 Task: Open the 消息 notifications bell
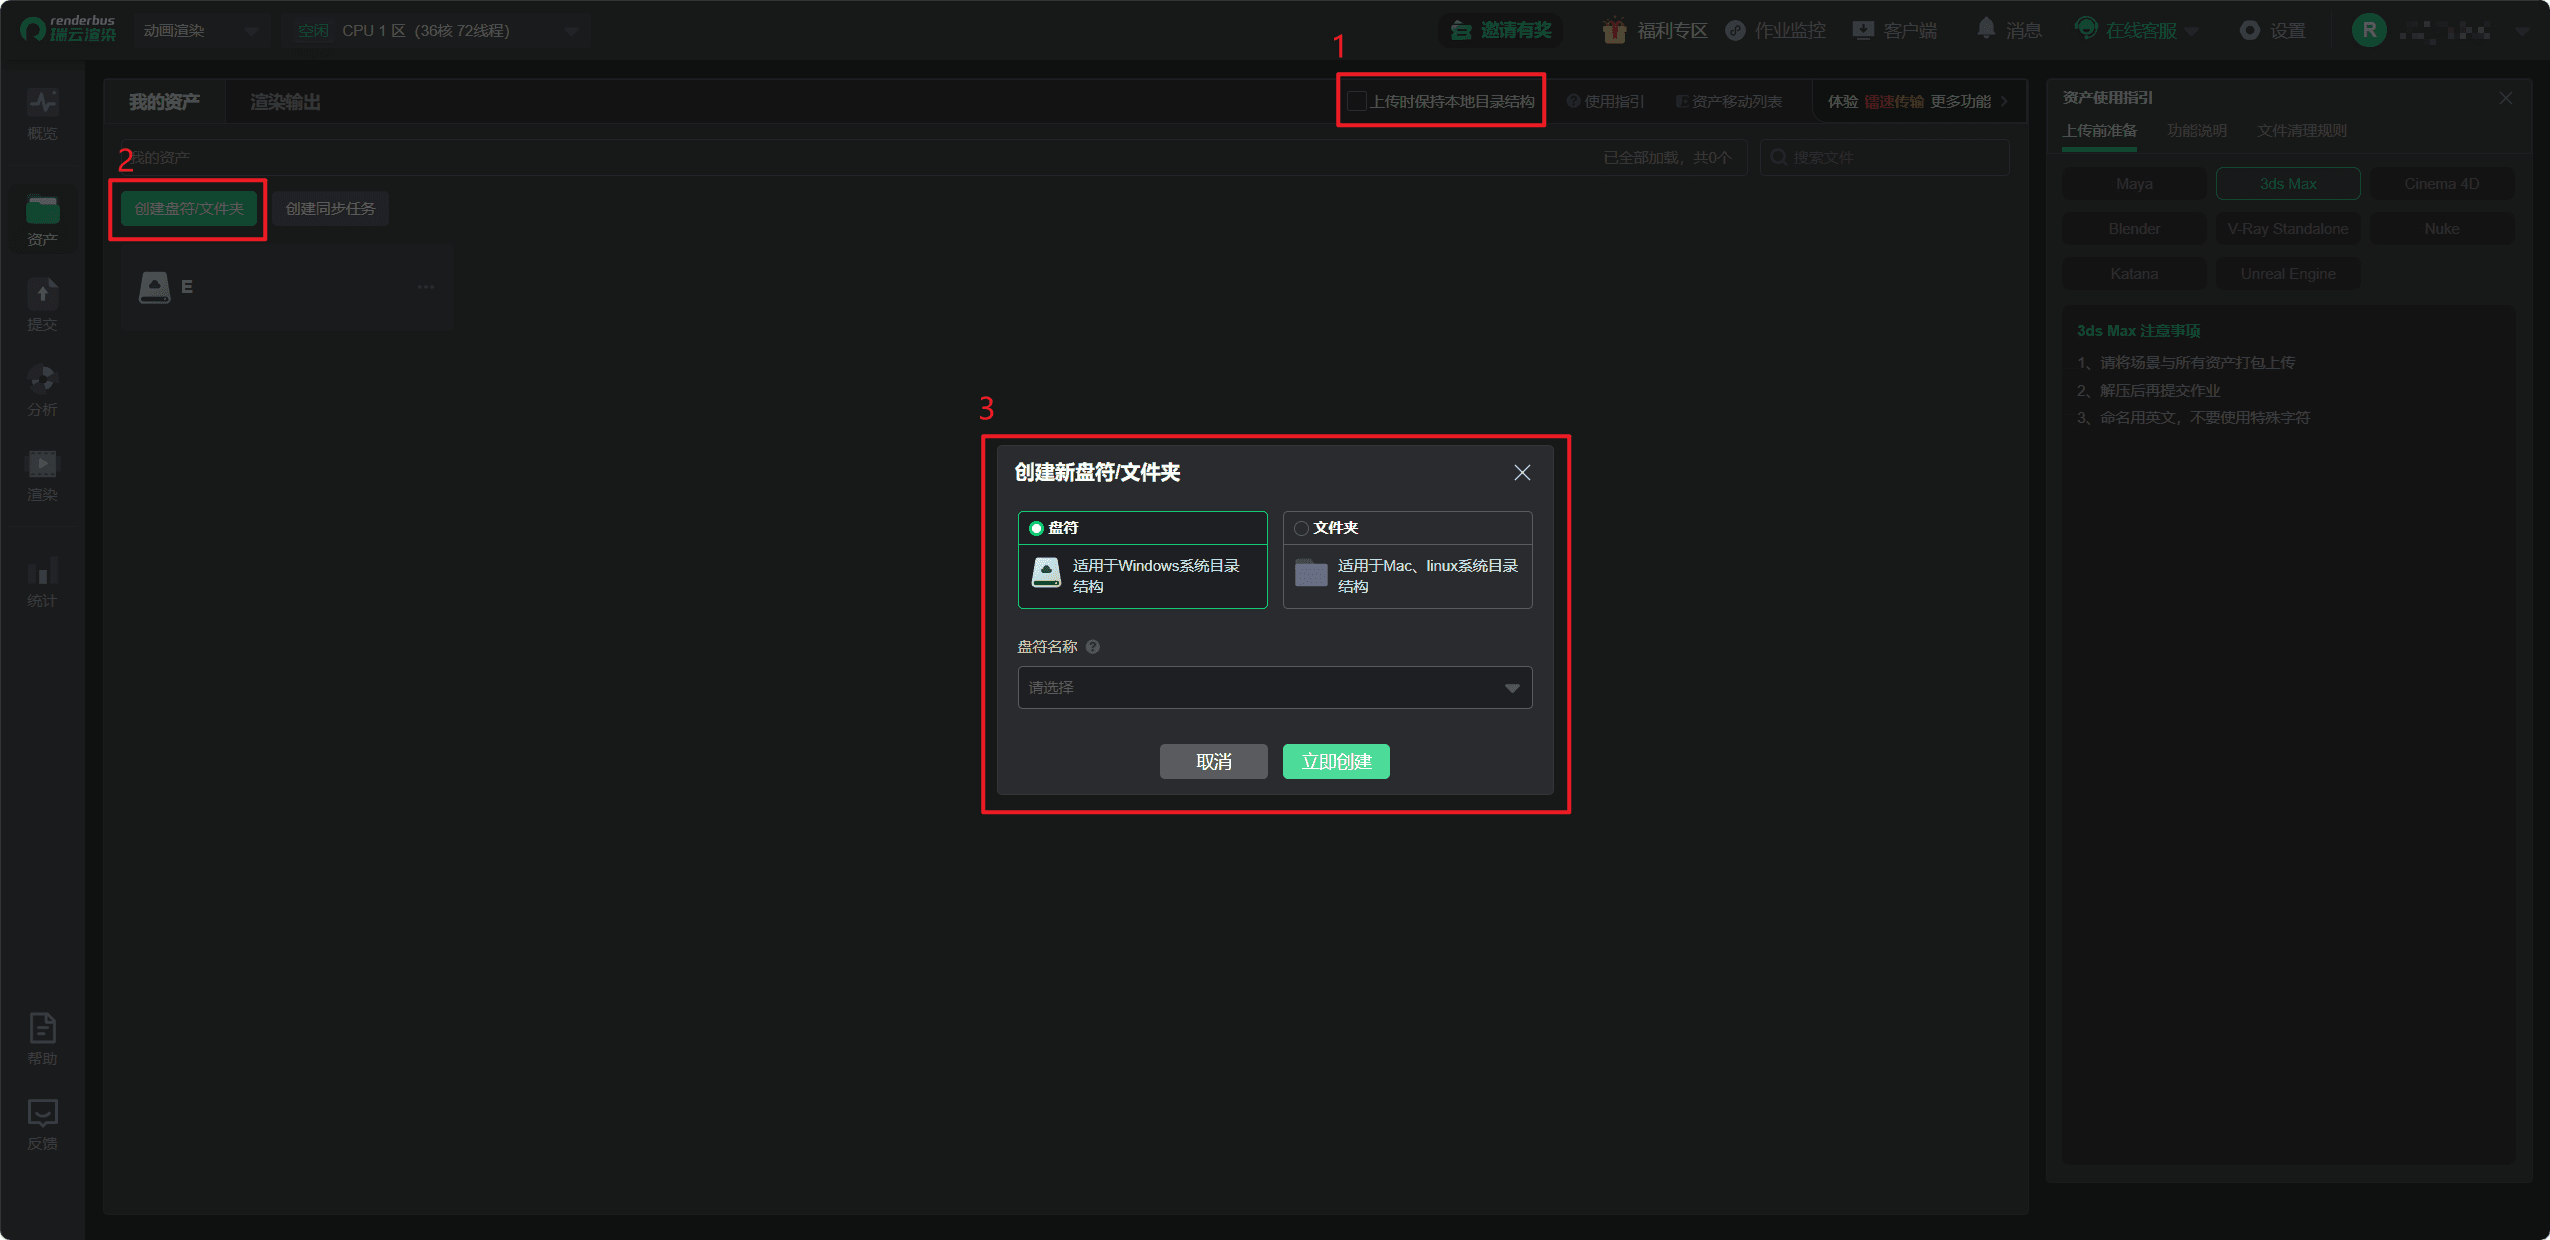(1986, 29)
